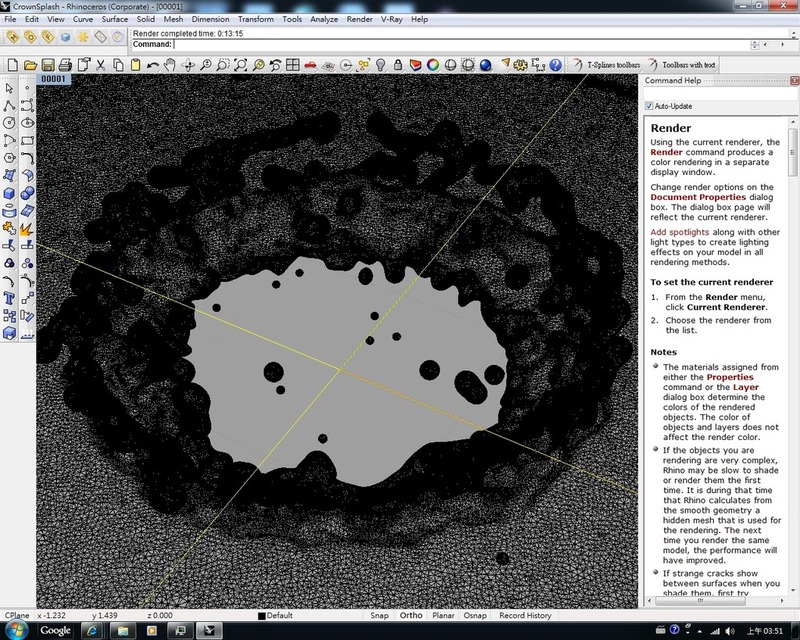Open Options with the gear icon
The width and height of the screenshot is (800, 640).
coord(520,65)
